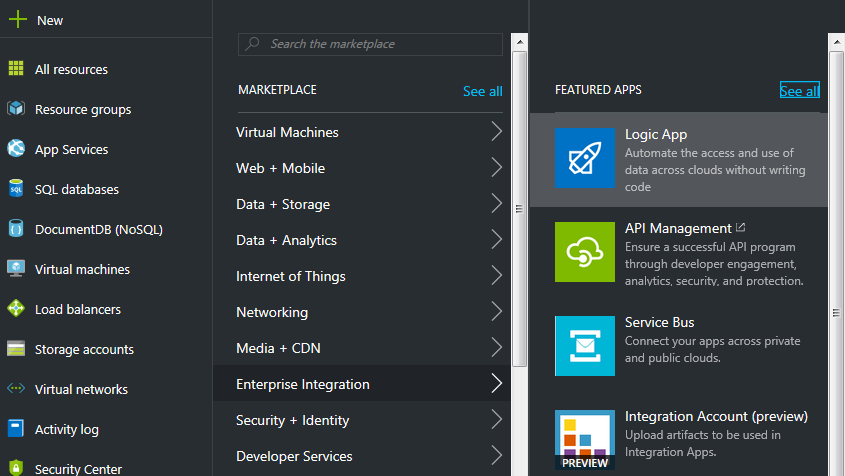
Task: Click the Logic App rocket icon
Action: click(585, 158)
